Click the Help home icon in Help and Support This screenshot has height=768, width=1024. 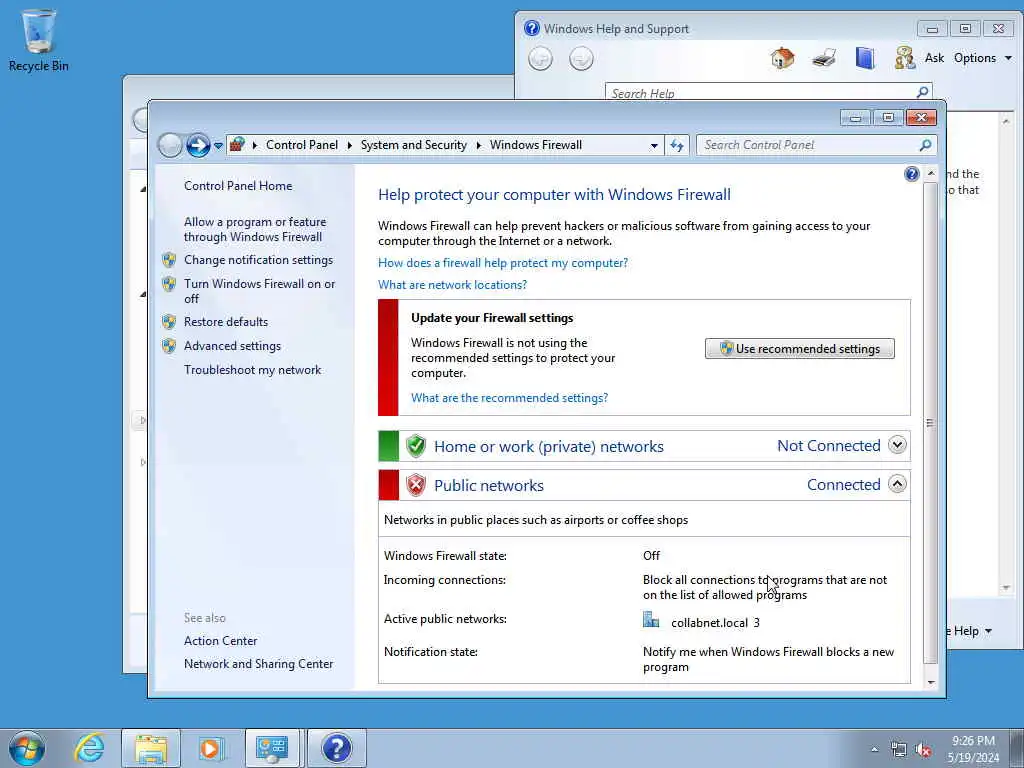(782, 58)
